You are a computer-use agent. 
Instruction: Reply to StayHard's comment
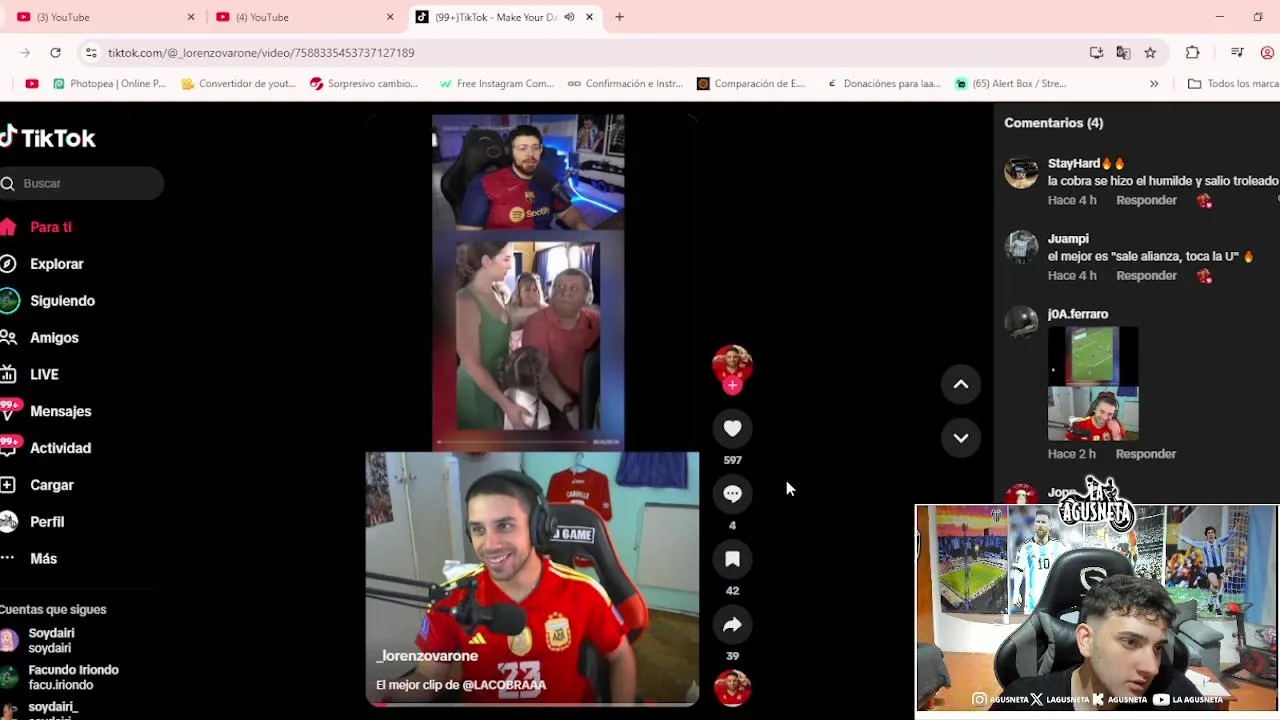[1146, 200]
